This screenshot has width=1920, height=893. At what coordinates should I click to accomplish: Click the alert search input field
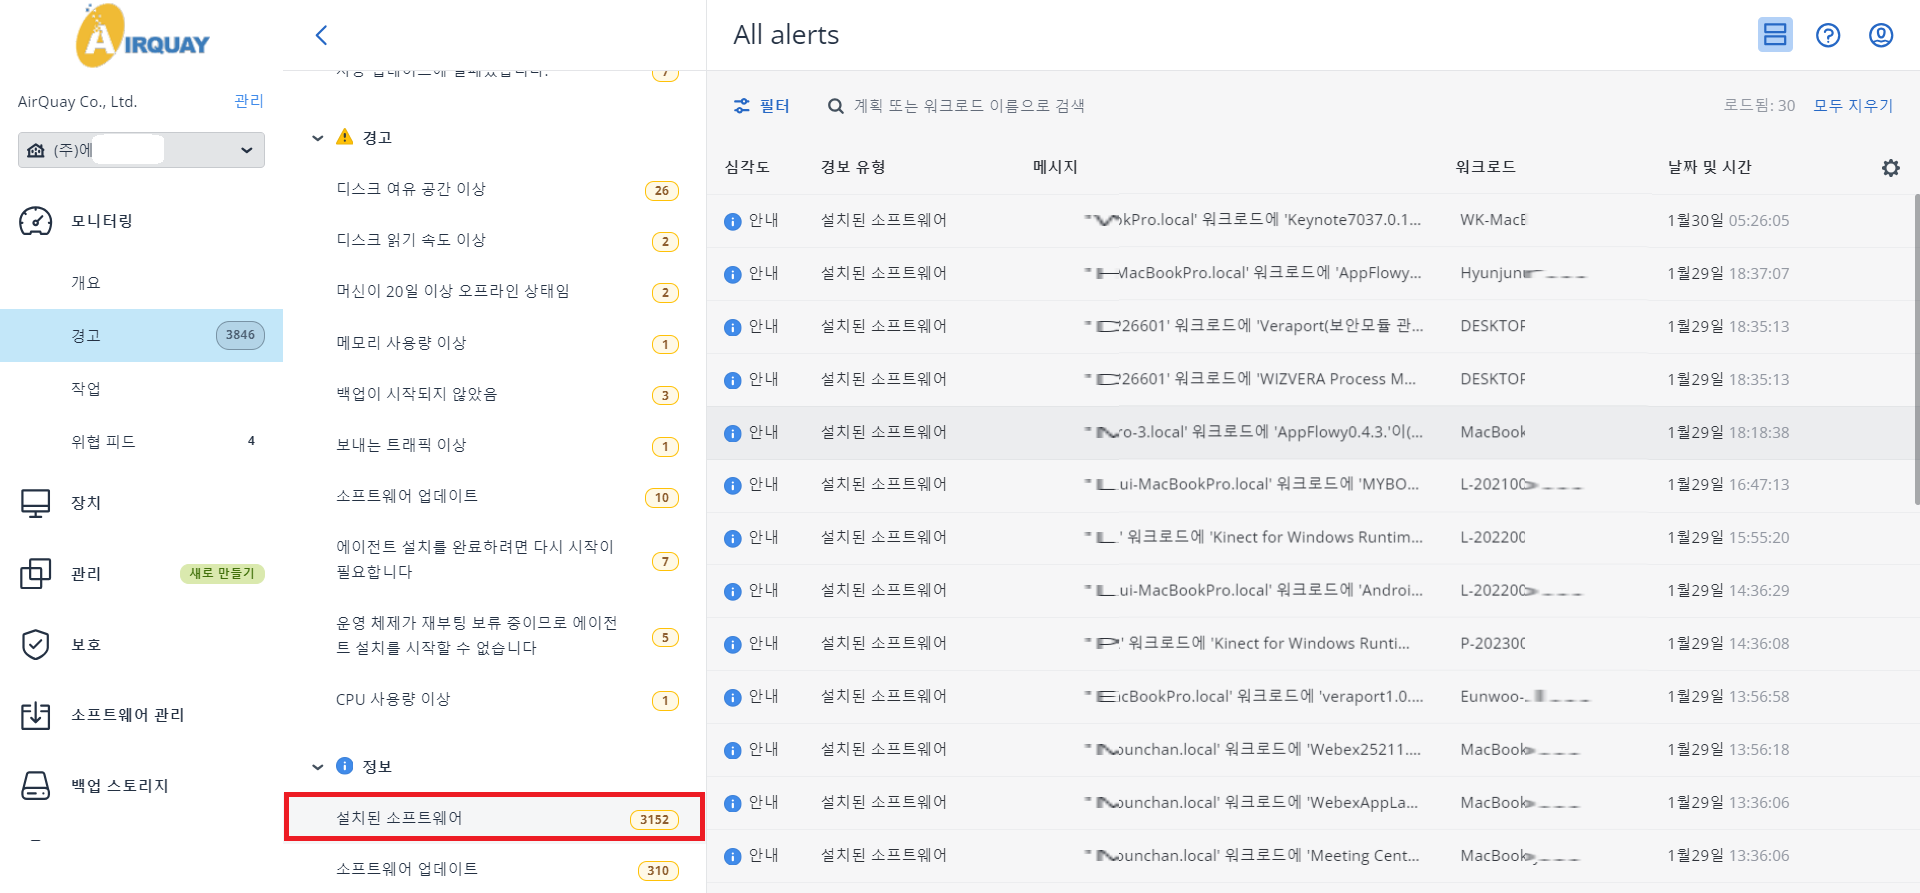coord(970,106)
